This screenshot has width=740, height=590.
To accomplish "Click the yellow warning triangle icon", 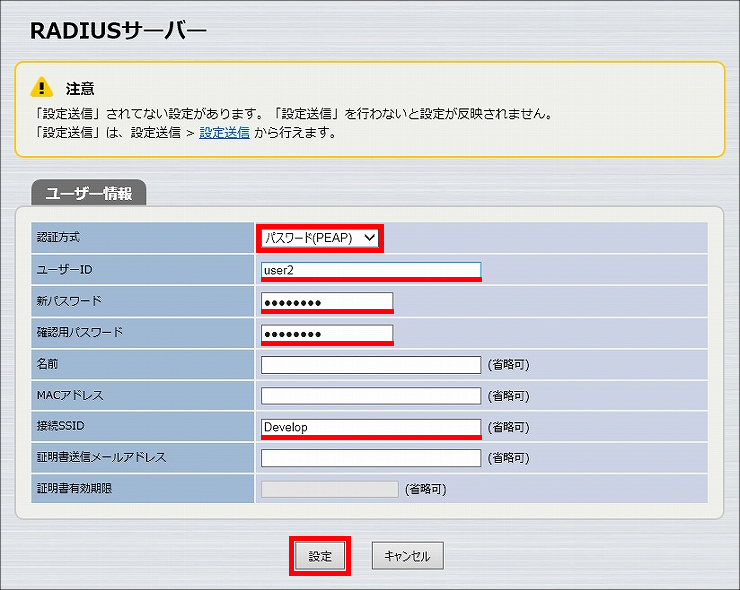I will pyautogui.click(x=42, y=87).
